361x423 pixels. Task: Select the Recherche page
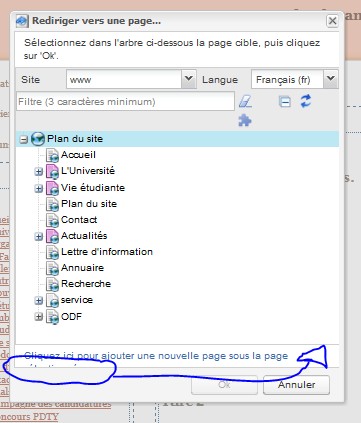tap(86, 284)
